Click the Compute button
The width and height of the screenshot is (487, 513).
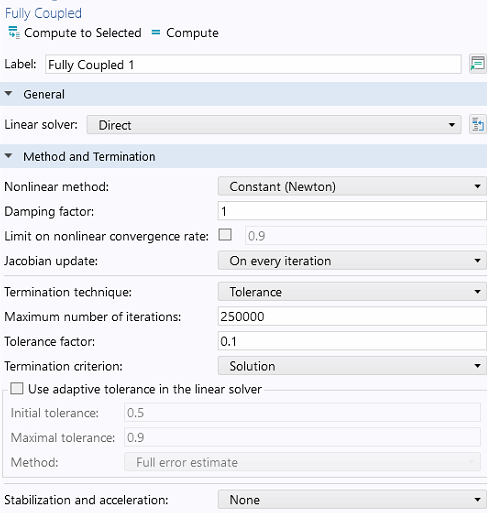185,33
